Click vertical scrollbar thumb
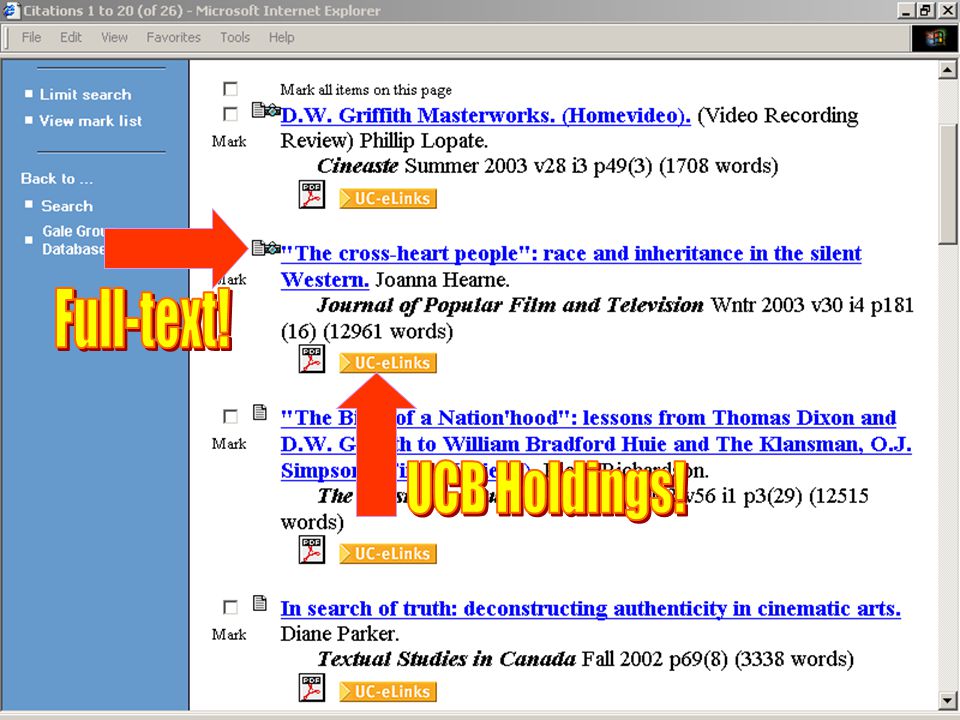This screenshot has width=960, height=720. click(947, 184)
